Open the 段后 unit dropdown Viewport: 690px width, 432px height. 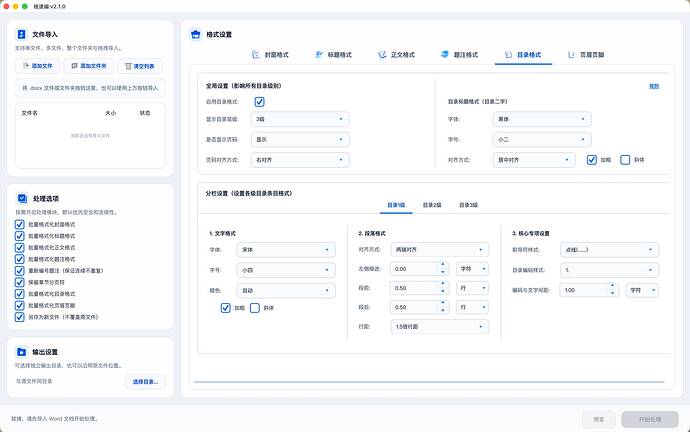coord(472,307)
